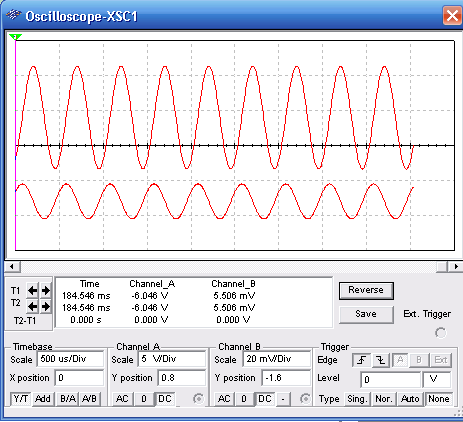Click Trigger Level value field
The image size is (463, 422).
391,380
